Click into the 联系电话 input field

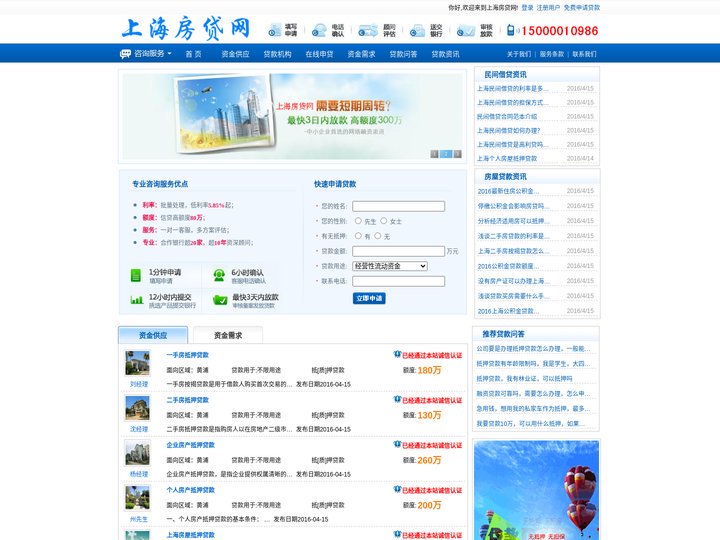pos(399,281)
